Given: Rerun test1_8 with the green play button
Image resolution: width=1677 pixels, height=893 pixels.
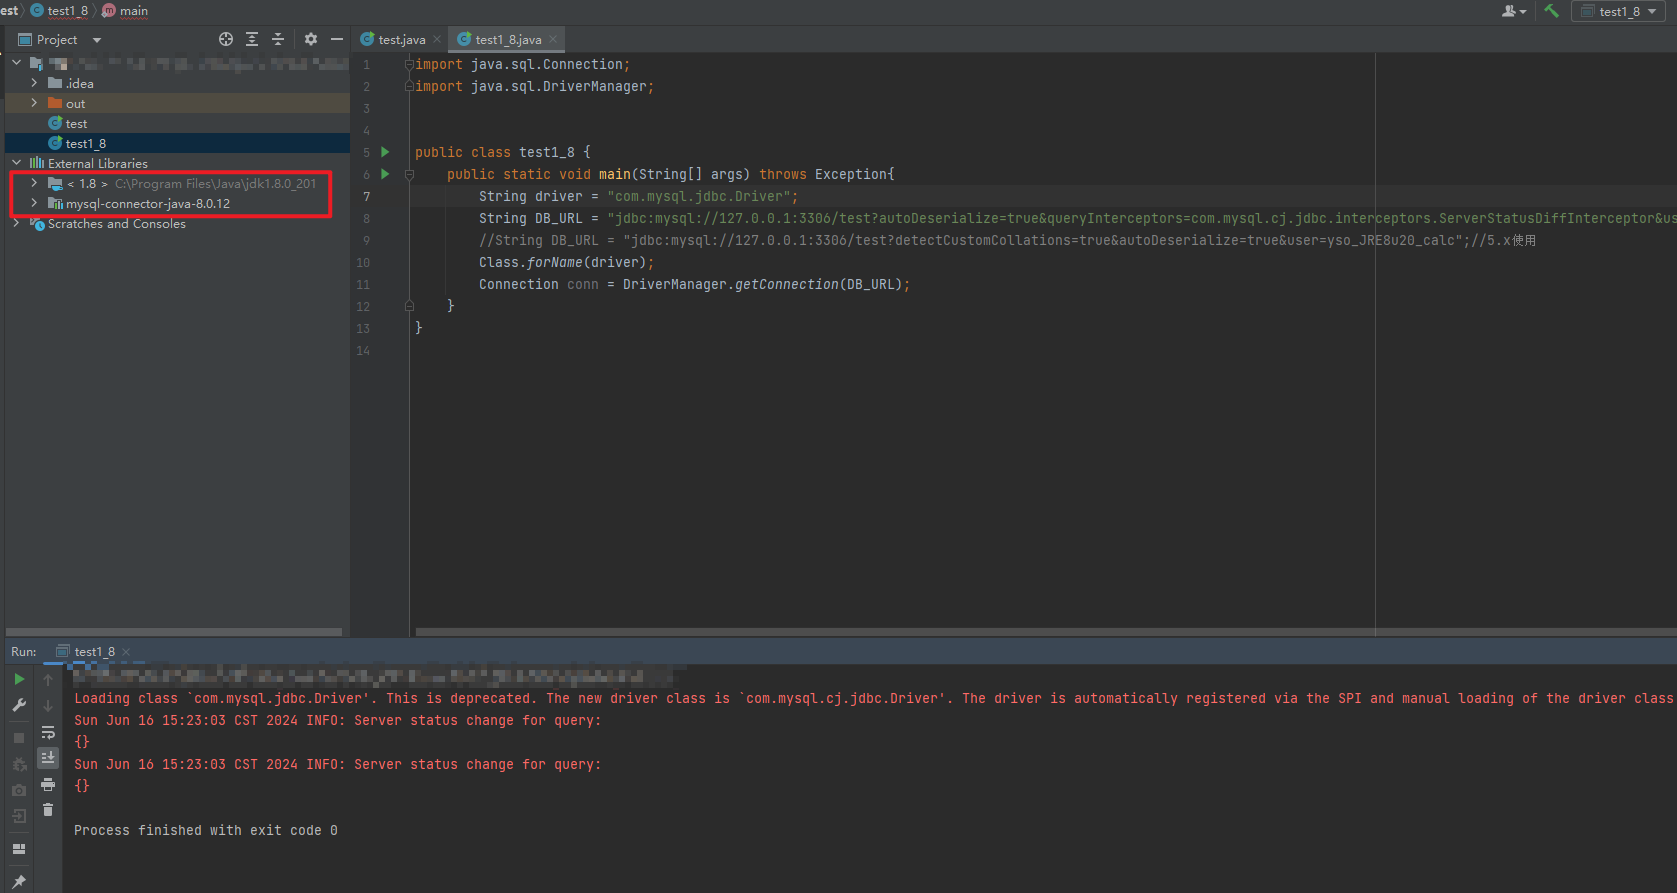Looking at the screenshot, I should [19, 679].
